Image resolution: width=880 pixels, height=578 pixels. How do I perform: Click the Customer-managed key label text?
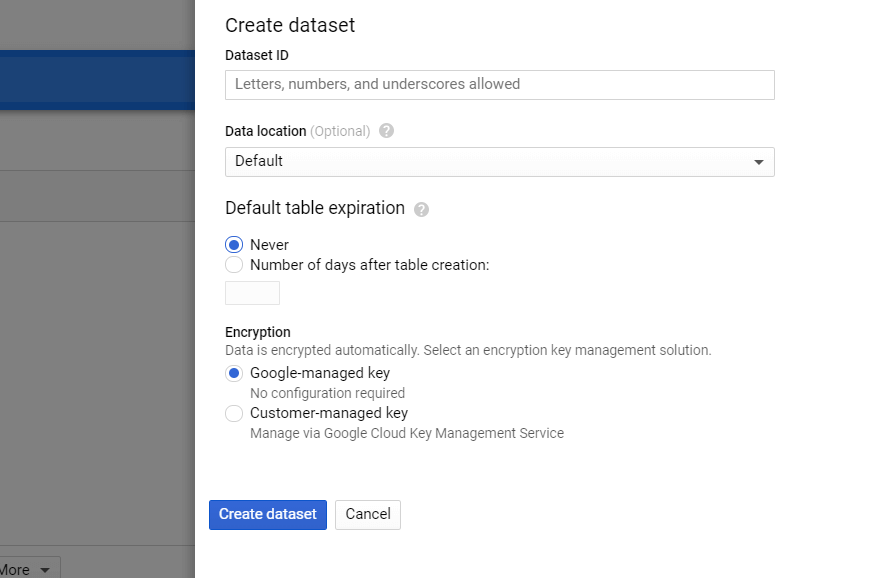(x=327, y=413)
